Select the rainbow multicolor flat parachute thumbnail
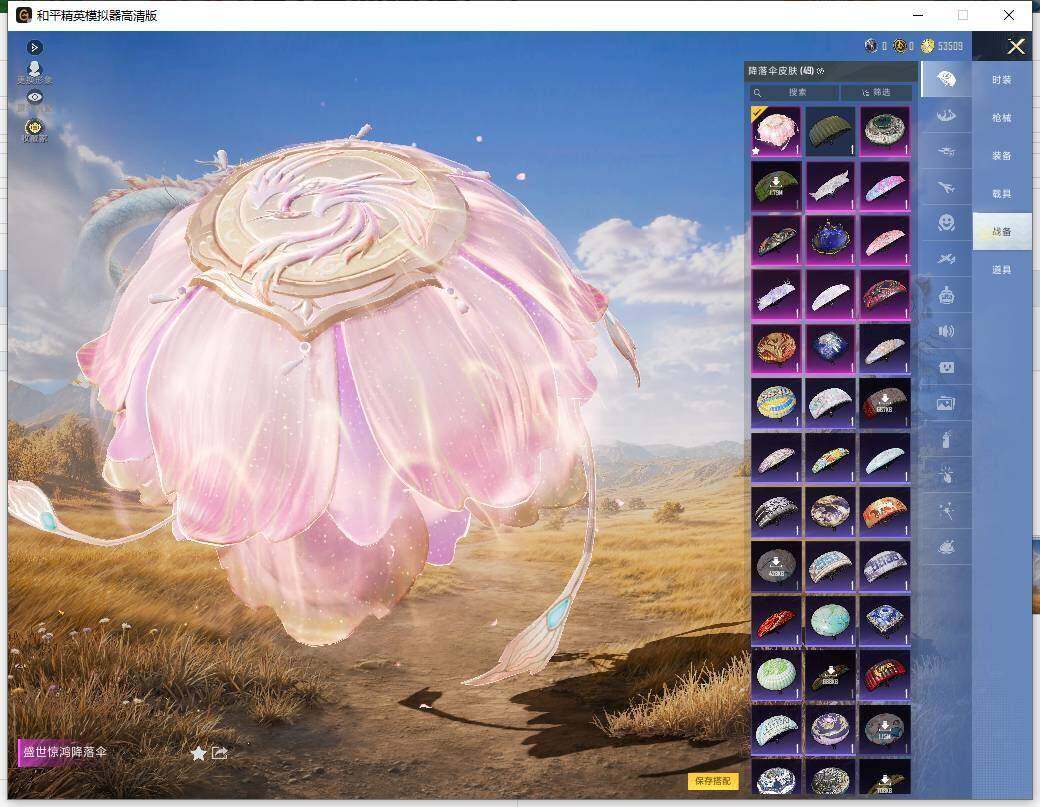 pos(830,458)
